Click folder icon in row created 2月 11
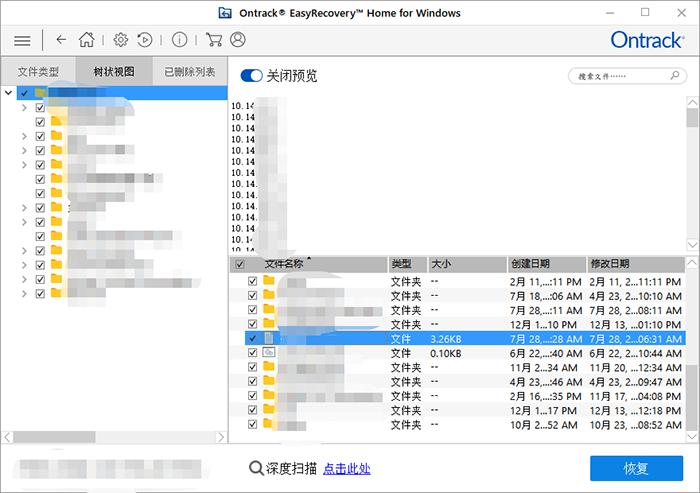 coord(269,280)
